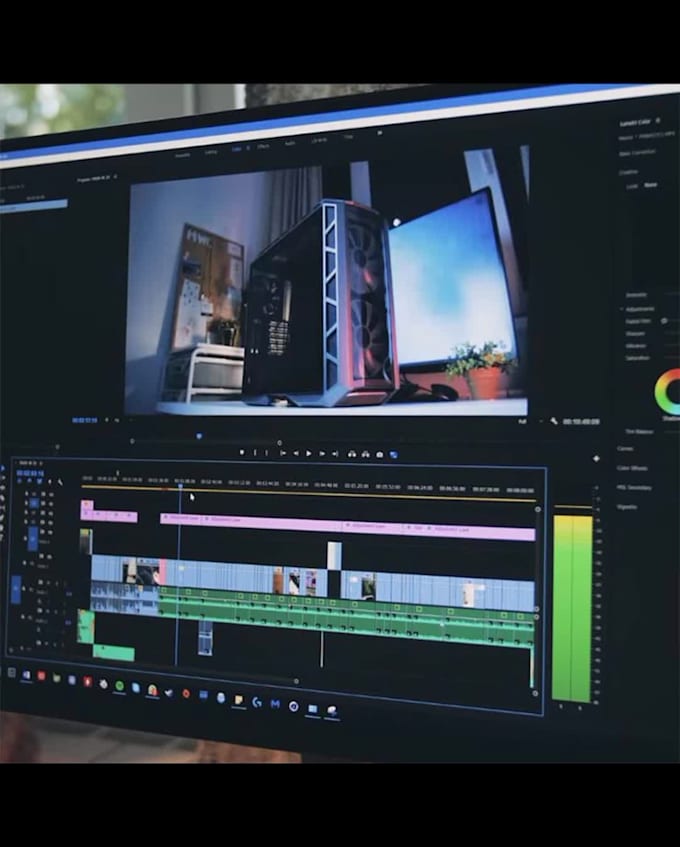Open the timeline display settings wrench icon
Image resolution: width=680 pixels, height=847 pixels.
tap(60, 482)
